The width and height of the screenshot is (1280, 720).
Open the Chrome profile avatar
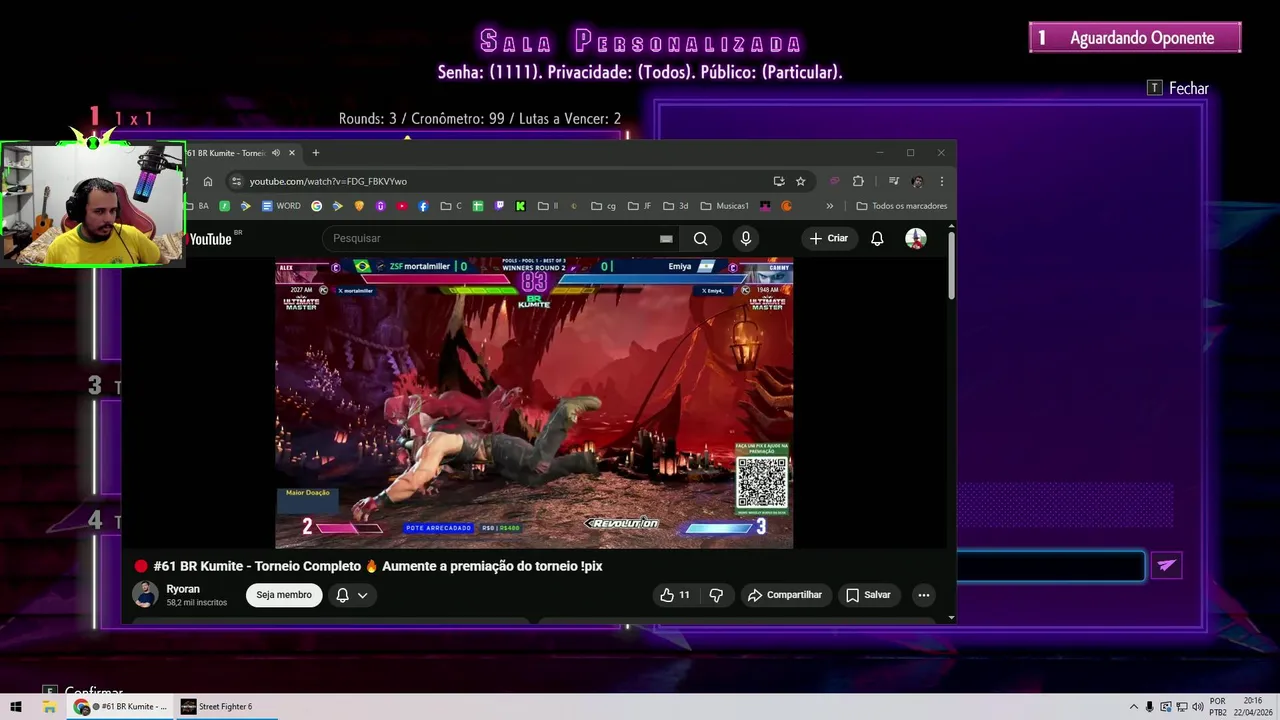click(917, 181)
